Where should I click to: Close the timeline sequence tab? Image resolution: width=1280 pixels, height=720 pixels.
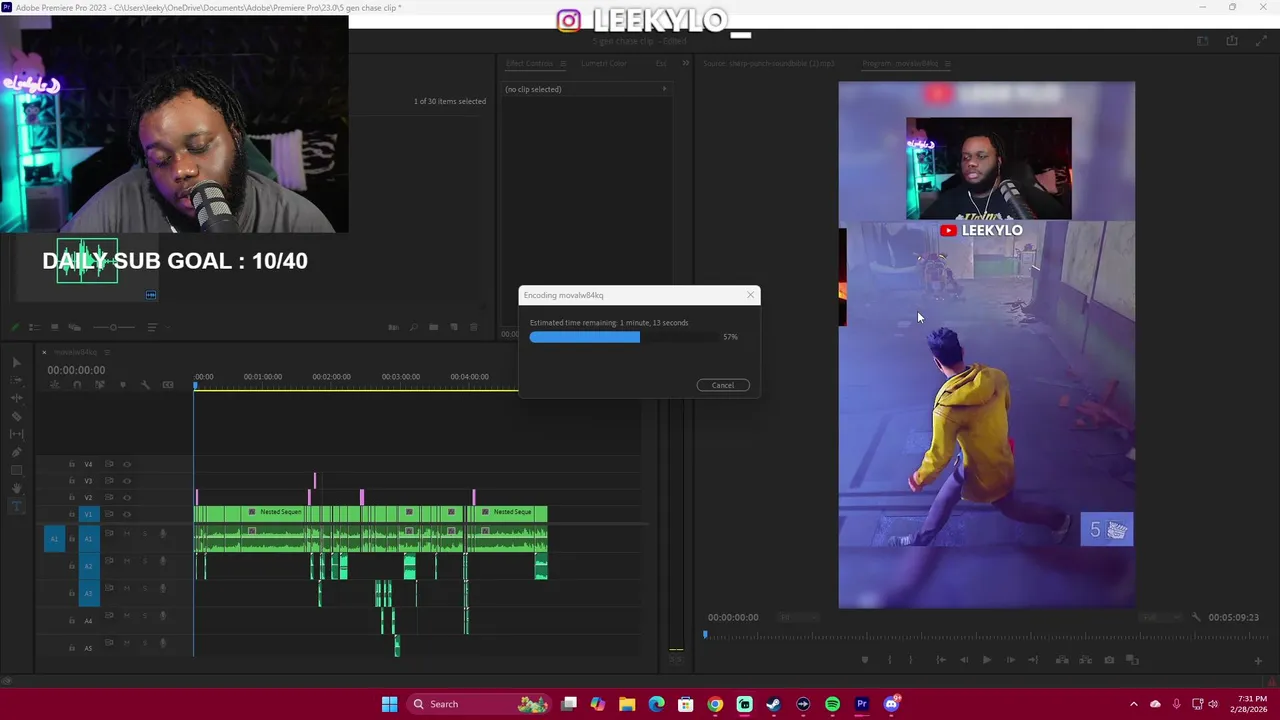[44, 352]
